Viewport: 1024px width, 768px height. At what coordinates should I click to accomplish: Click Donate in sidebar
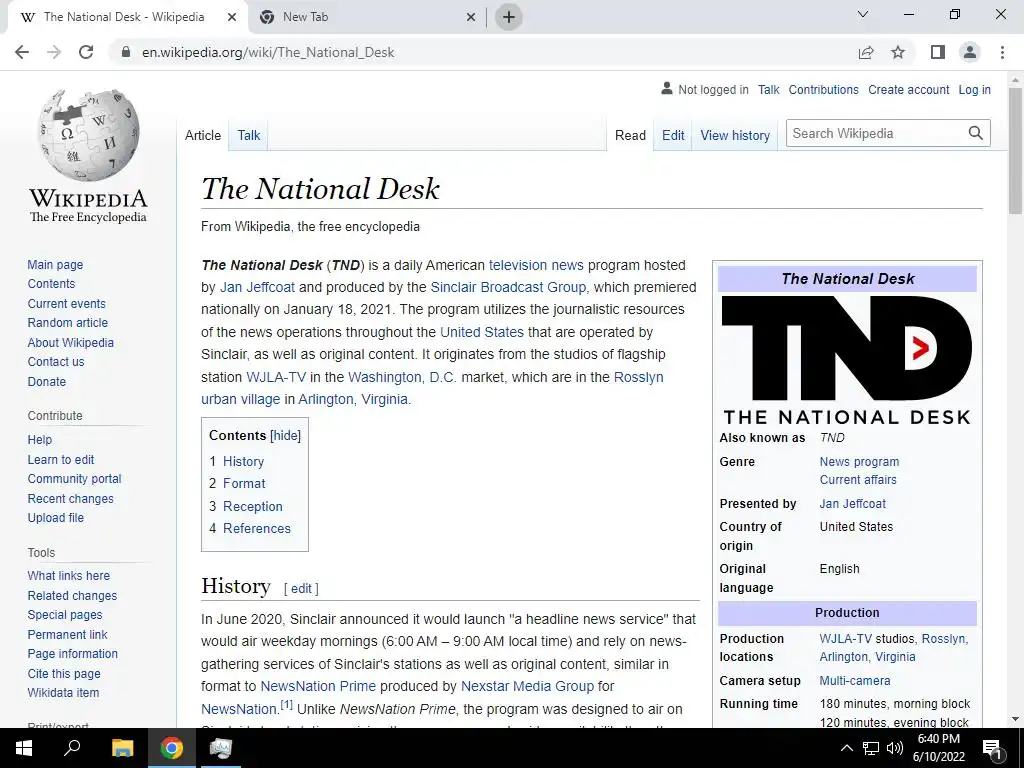click(46, 381)
